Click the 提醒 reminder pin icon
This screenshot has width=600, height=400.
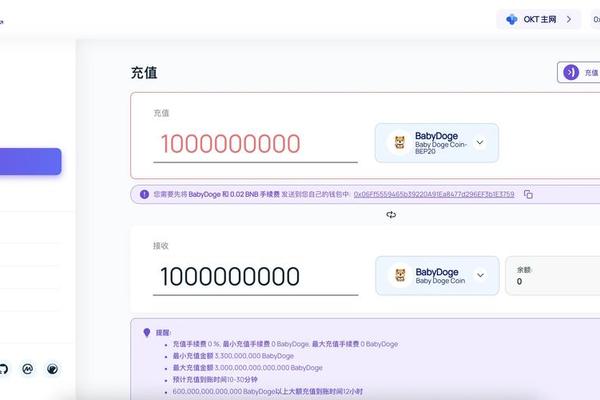tap(147, 333)
